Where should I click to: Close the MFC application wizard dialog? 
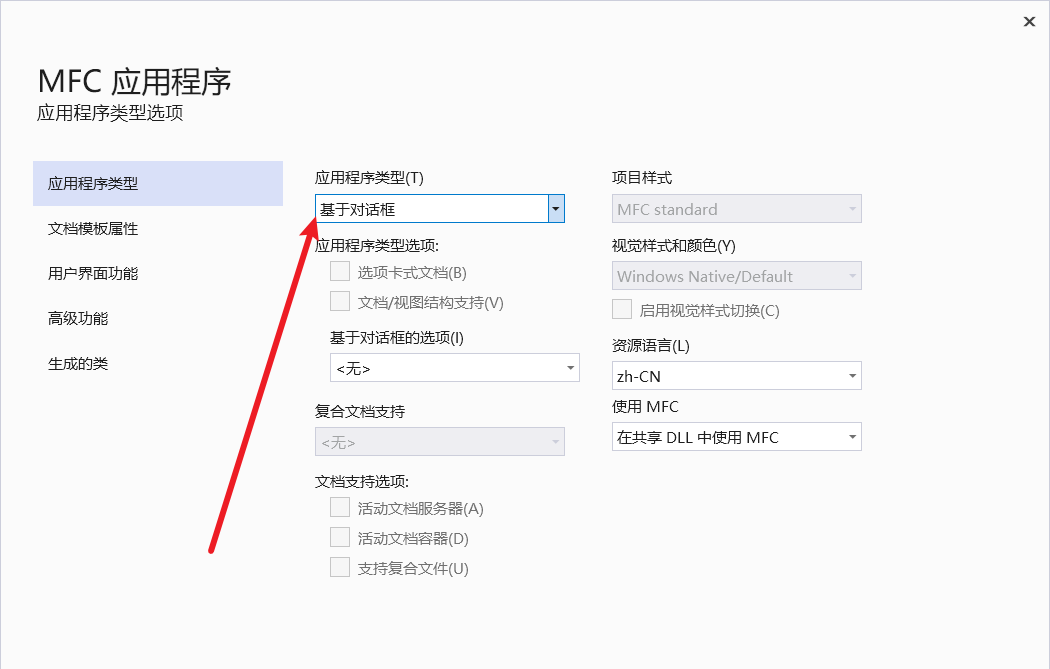click(1029, 21)
